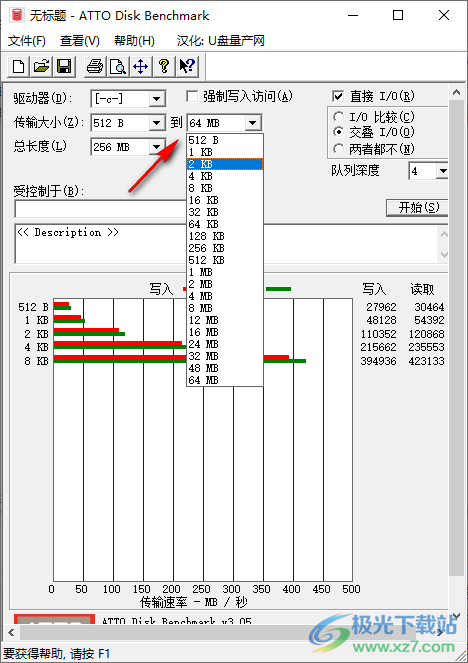Select 32 KB from the list
468x663 pixels.
(225, 212)
